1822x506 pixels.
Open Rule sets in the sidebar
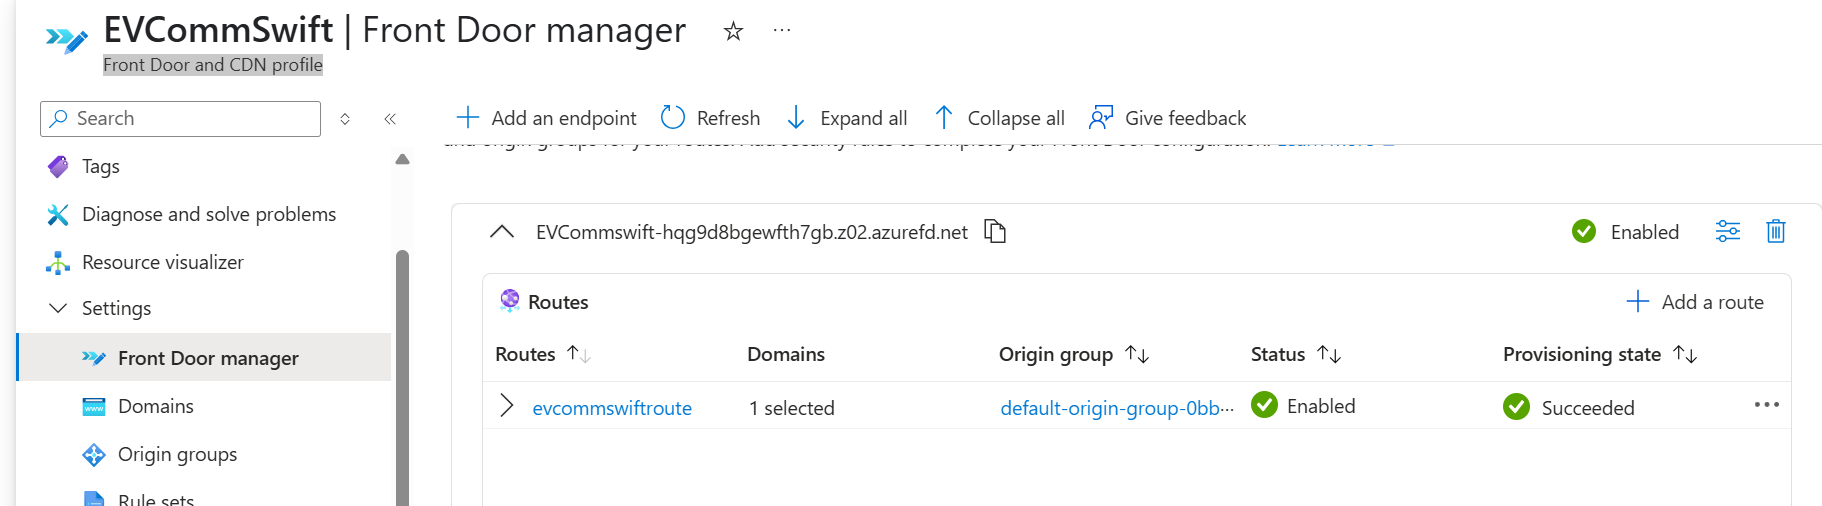(156, 498)
